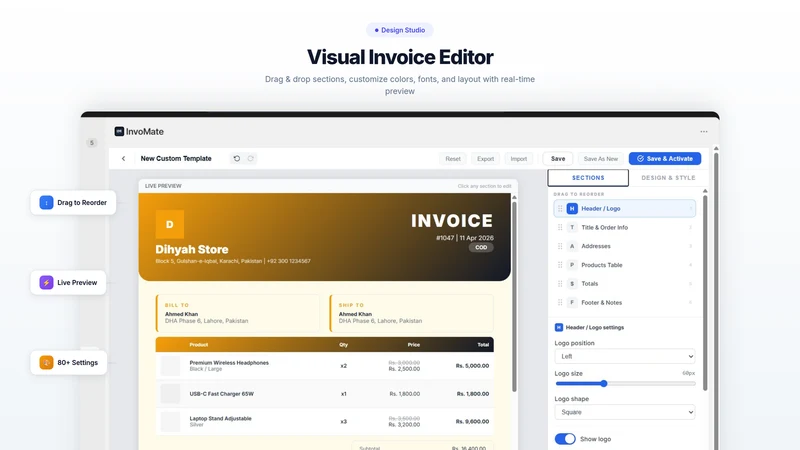Click the Save As New button
This screenshot has height=450, width=800.
tap(601, 159)
